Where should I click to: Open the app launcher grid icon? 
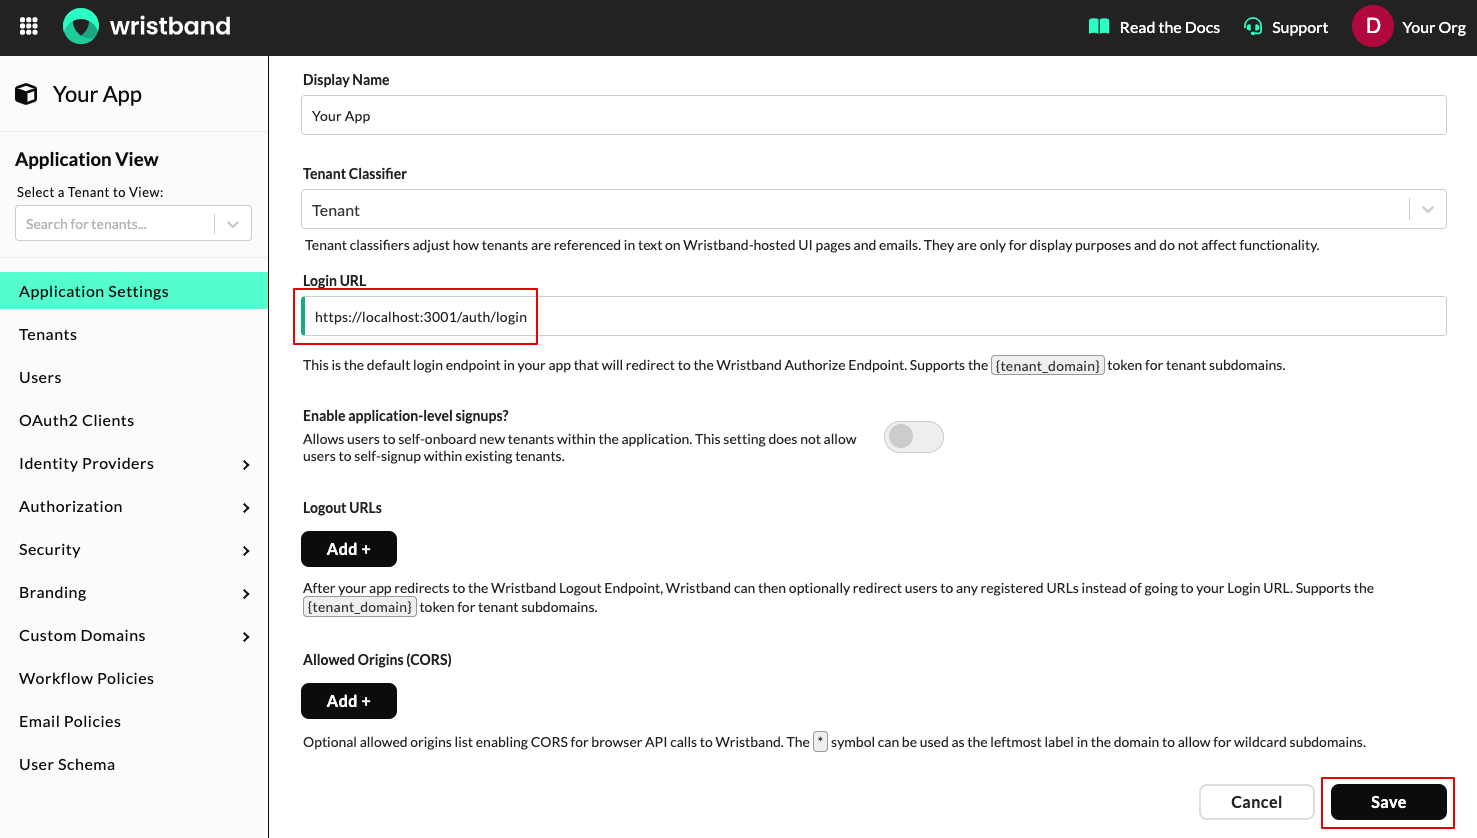[29, 26]
